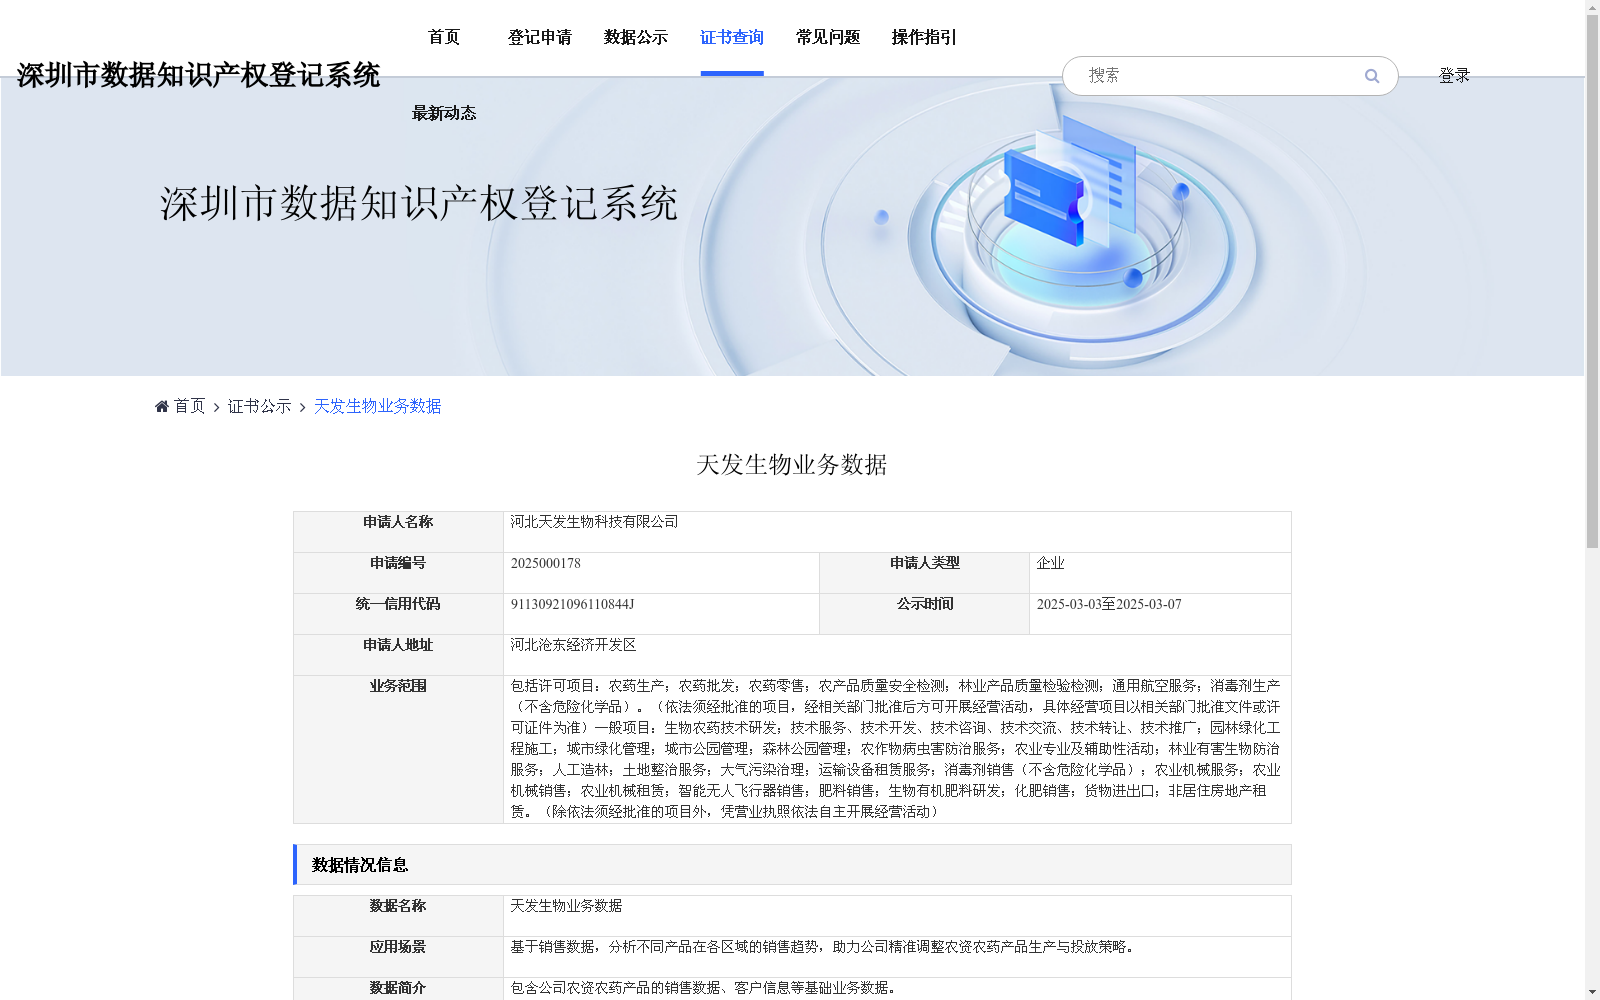Screen dimensions: 1600x1000
Task: Click the page heading 天发生物业务数据
Action: coord(792,465)
